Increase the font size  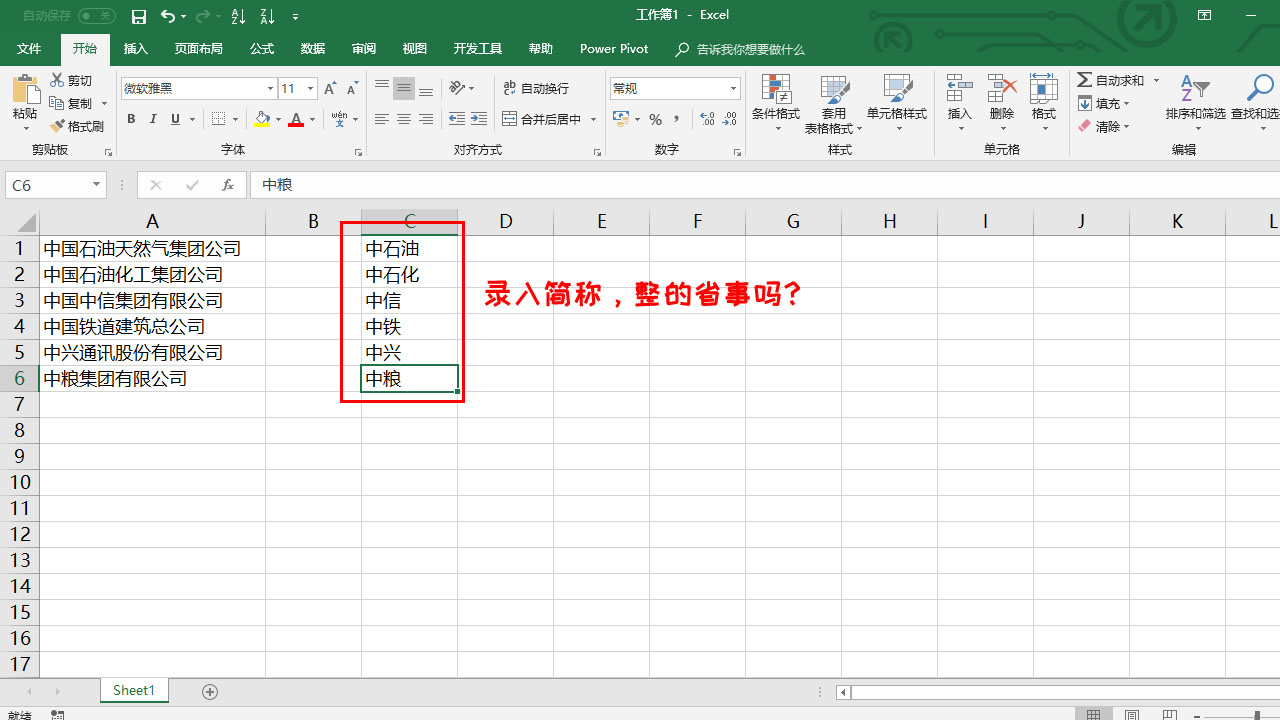pyautogui.click(x=330, y=89)
